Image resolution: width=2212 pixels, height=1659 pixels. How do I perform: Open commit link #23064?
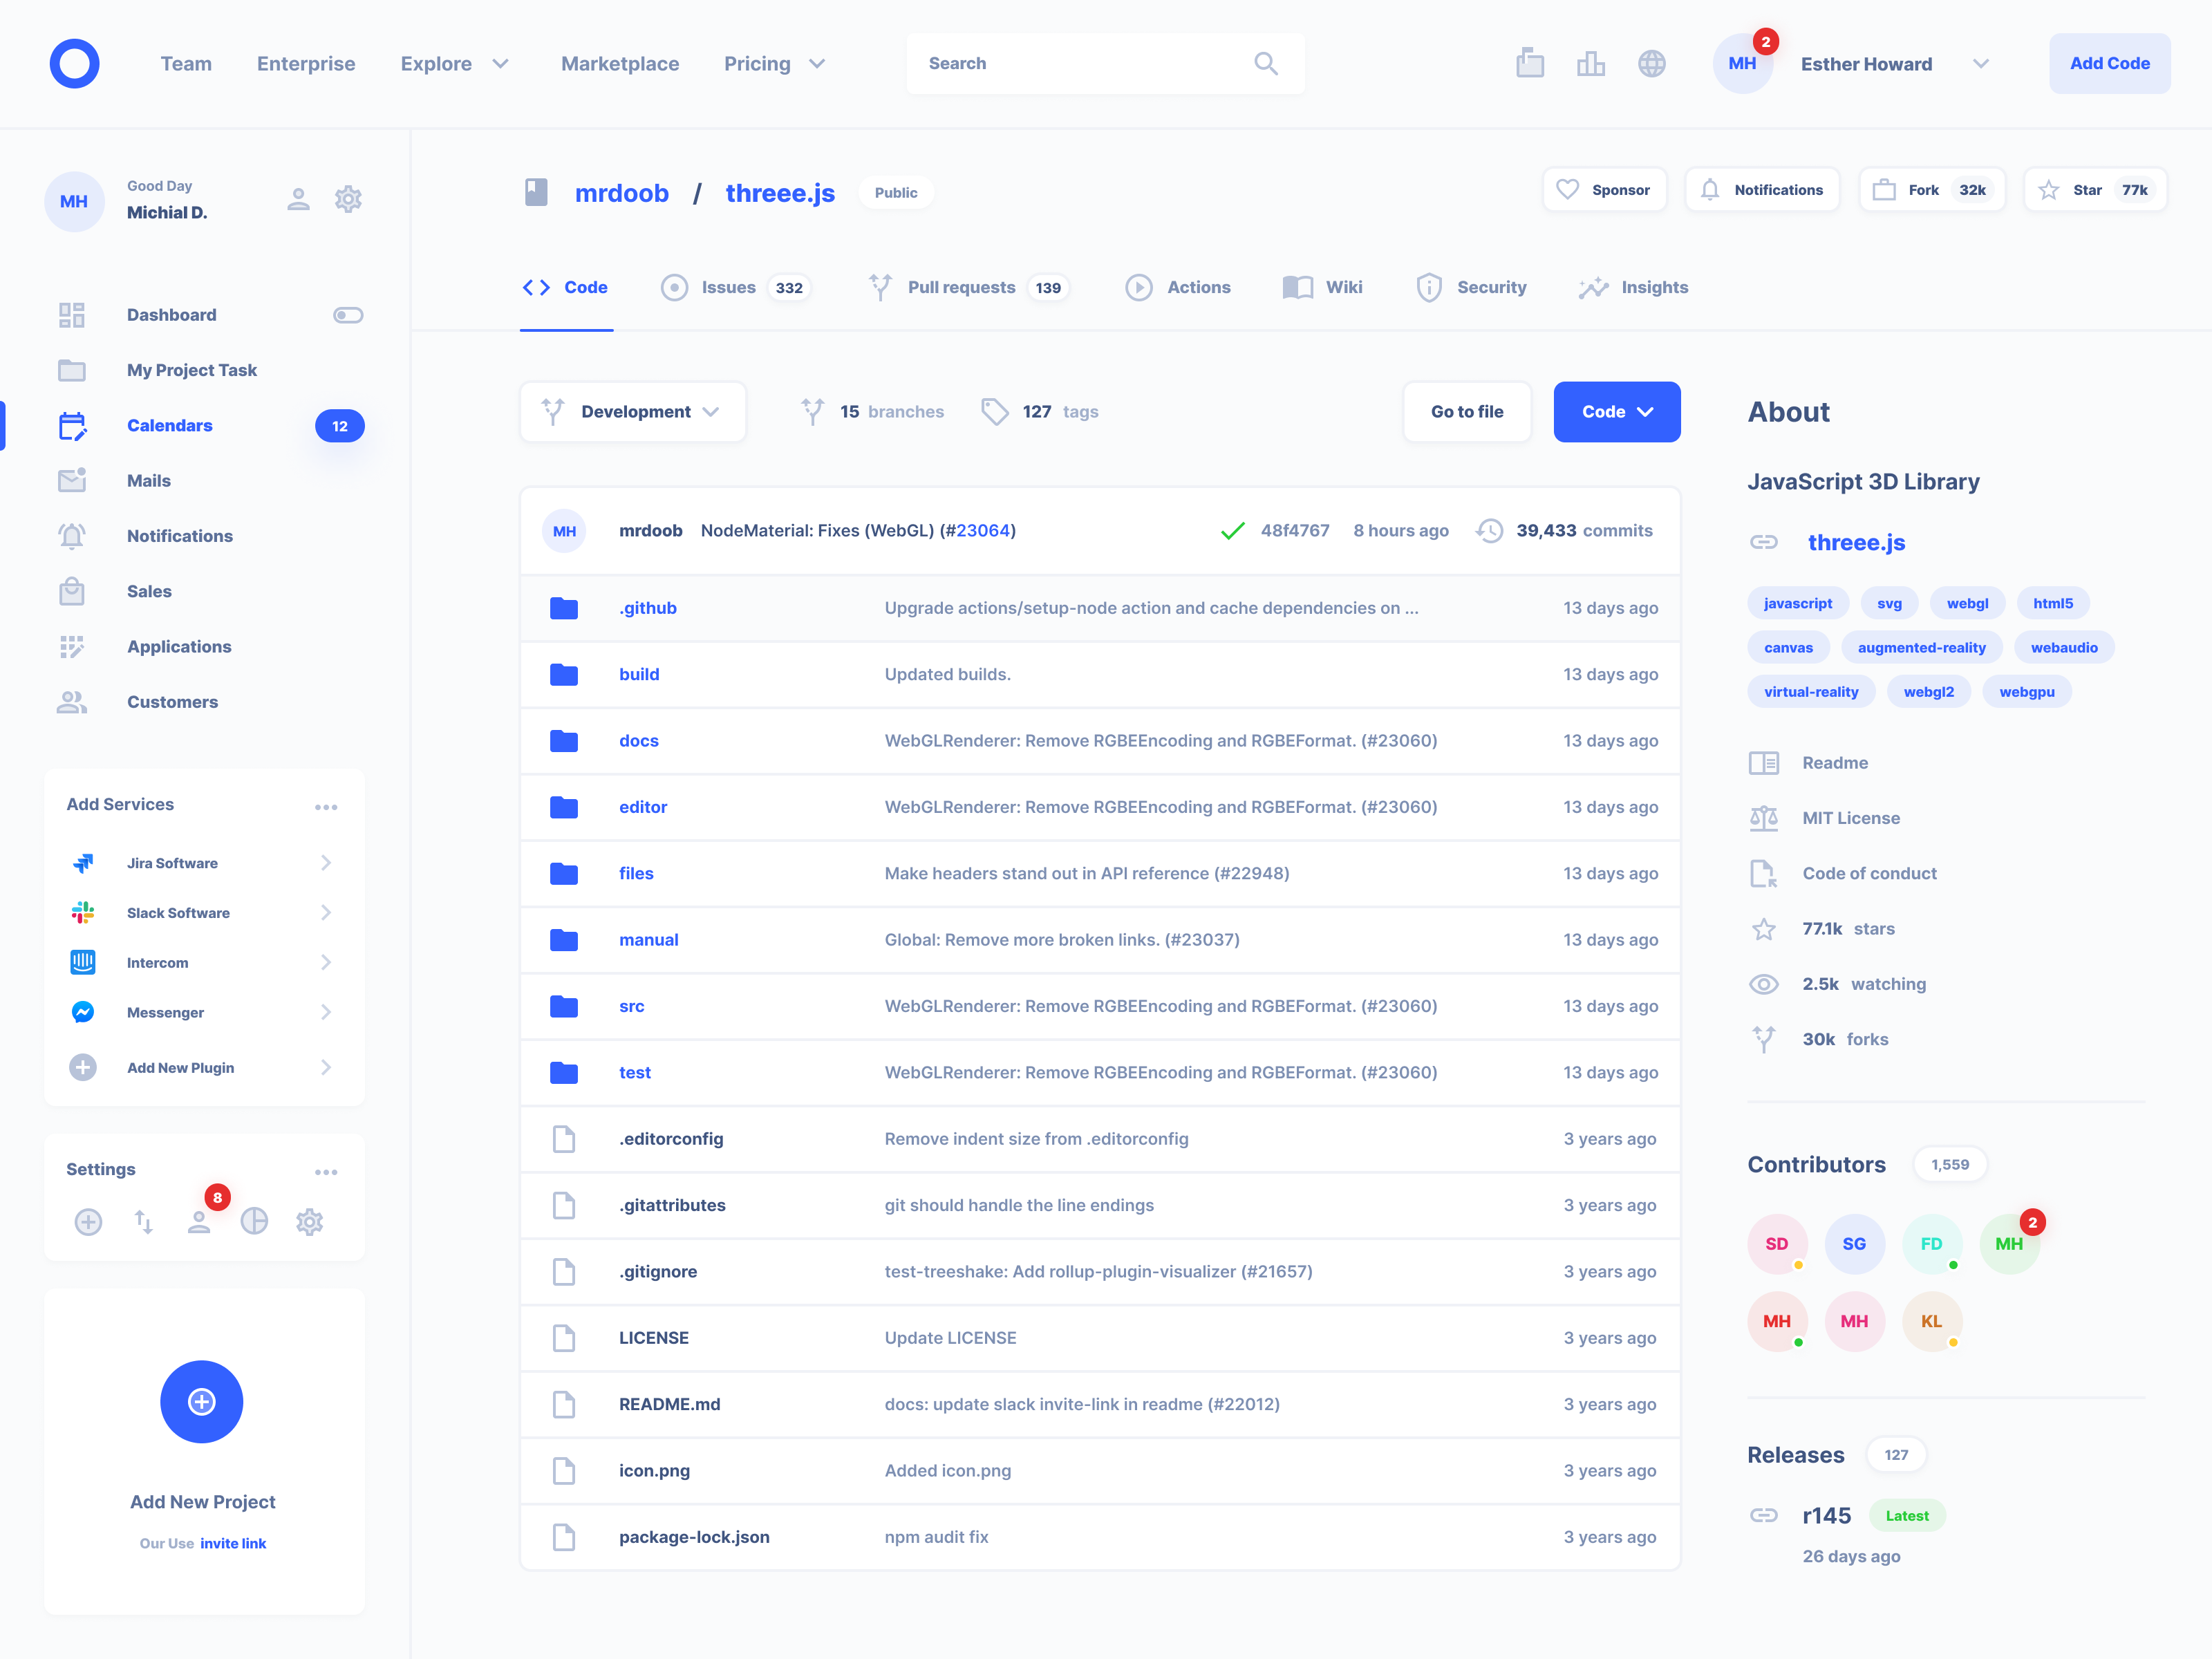pos(982,531)
